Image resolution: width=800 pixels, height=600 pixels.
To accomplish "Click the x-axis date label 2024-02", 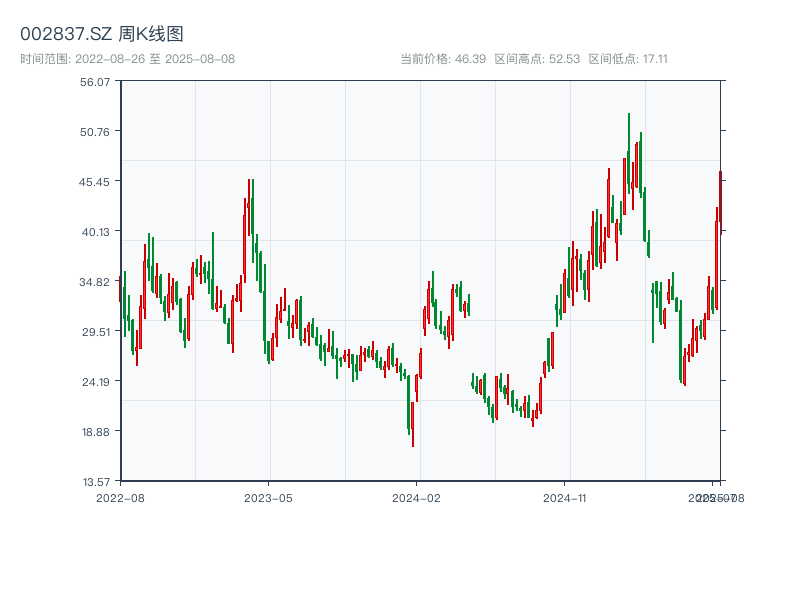I will (416, 498).
